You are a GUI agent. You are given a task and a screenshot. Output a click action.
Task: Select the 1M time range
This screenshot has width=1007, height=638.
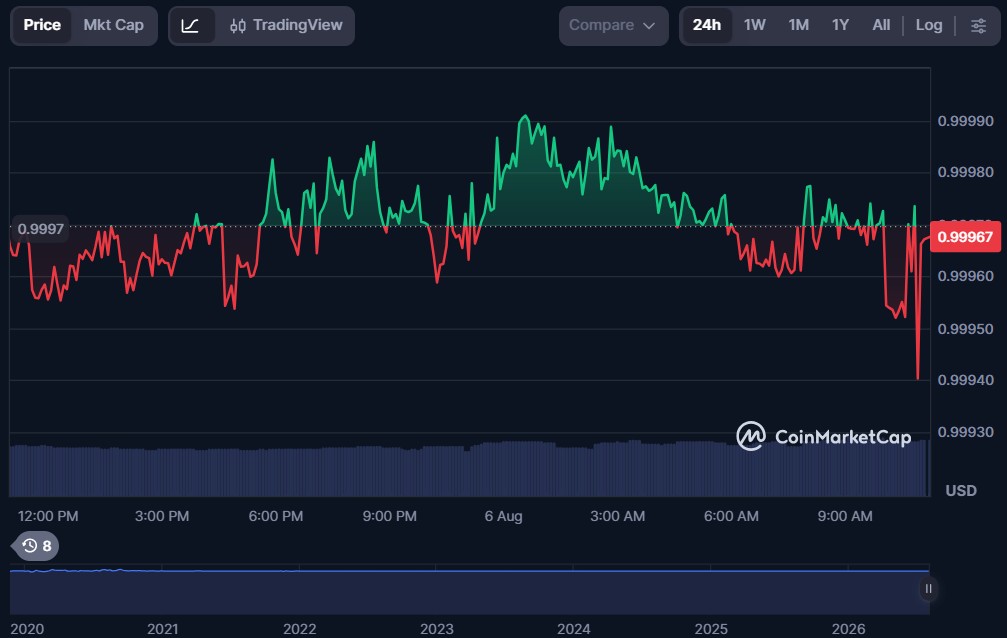(x=798, y=26)
